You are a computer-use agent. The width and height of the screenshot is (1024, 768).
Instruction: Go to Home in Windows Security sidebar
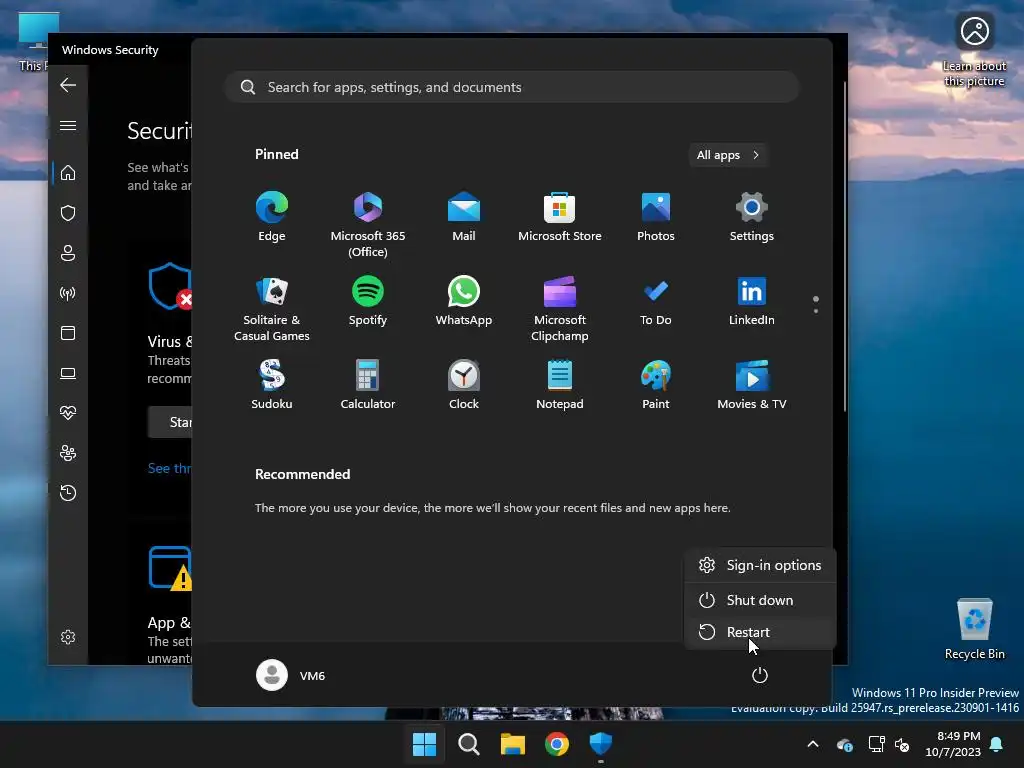68,172
